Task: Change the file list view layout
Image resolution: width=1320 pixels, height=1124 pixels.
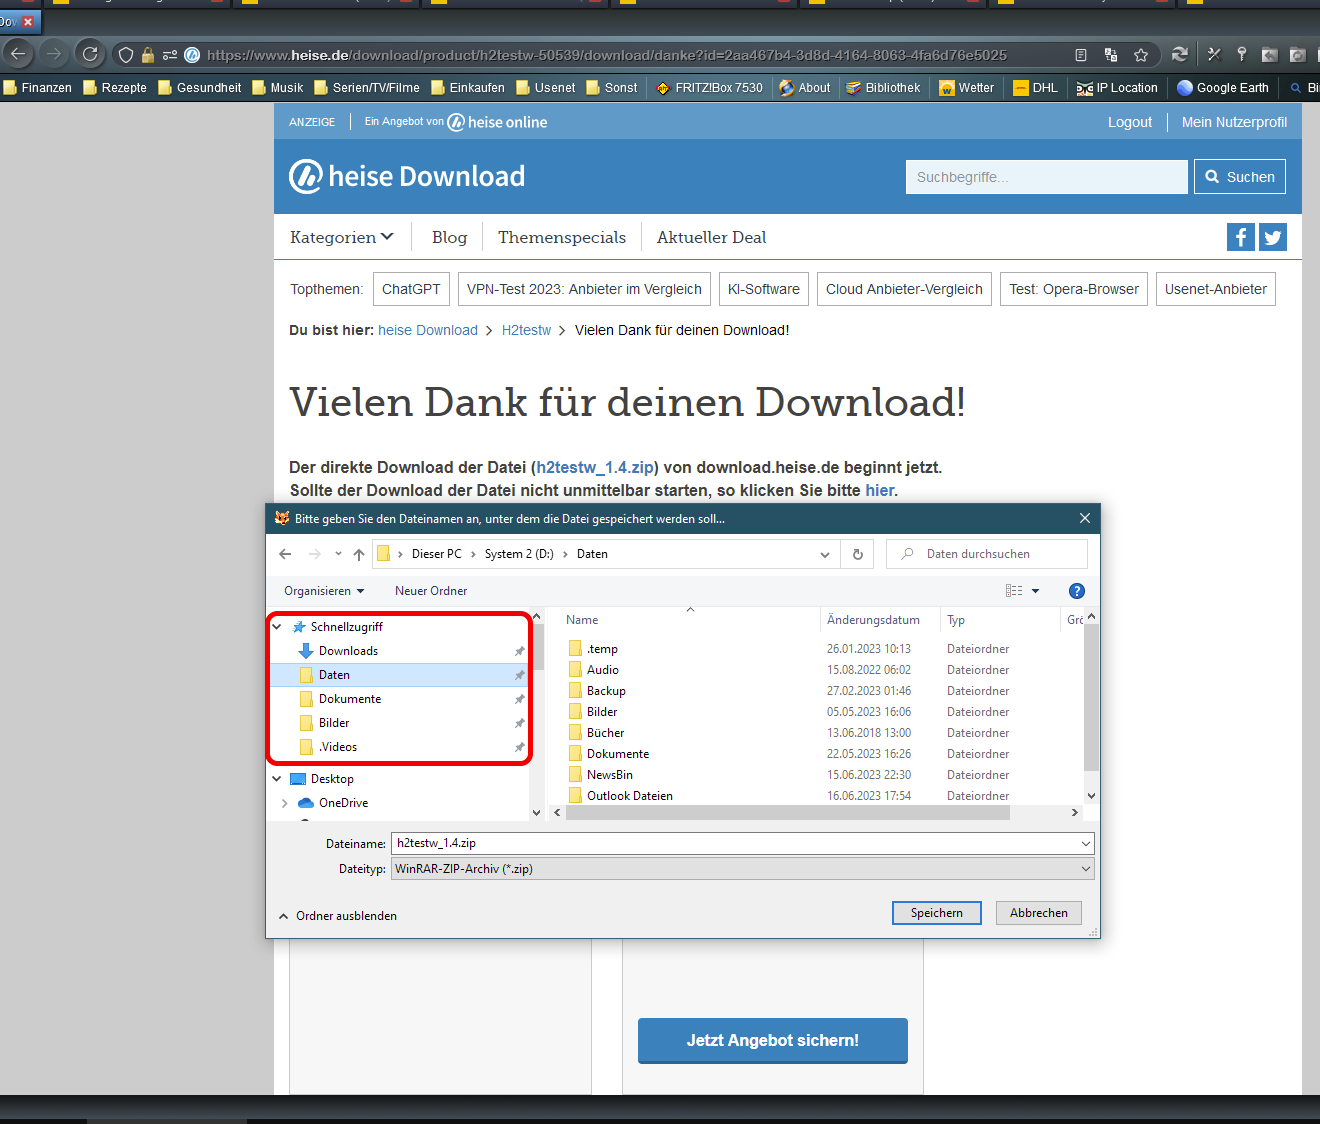Action: click(1014, 591)
